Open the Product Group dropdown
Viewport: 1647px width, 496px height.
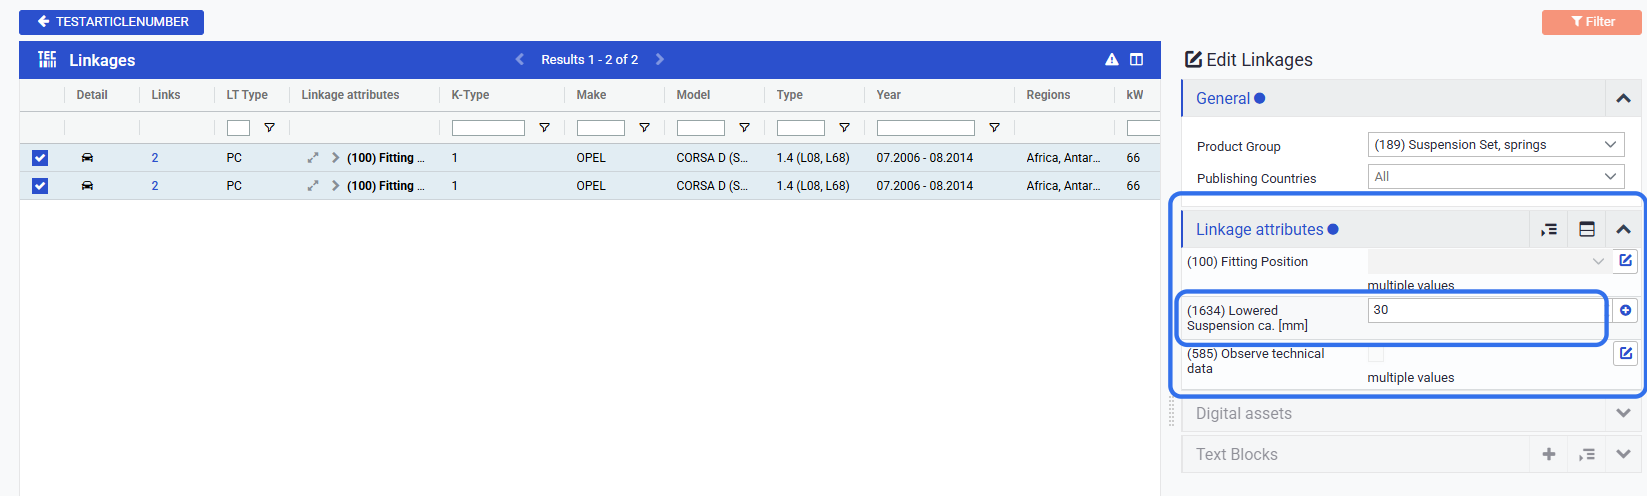pyautogui.click(x=1496, y=145)
